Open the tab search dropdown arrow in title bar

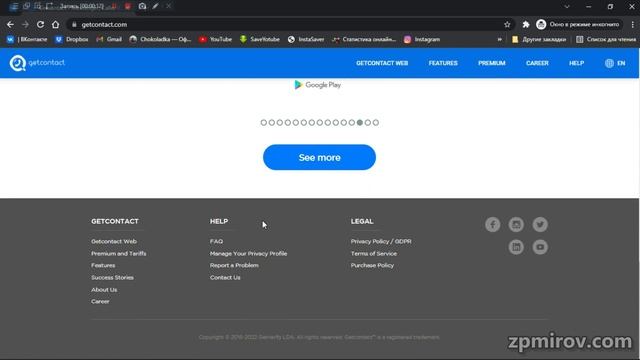[567, 7]
